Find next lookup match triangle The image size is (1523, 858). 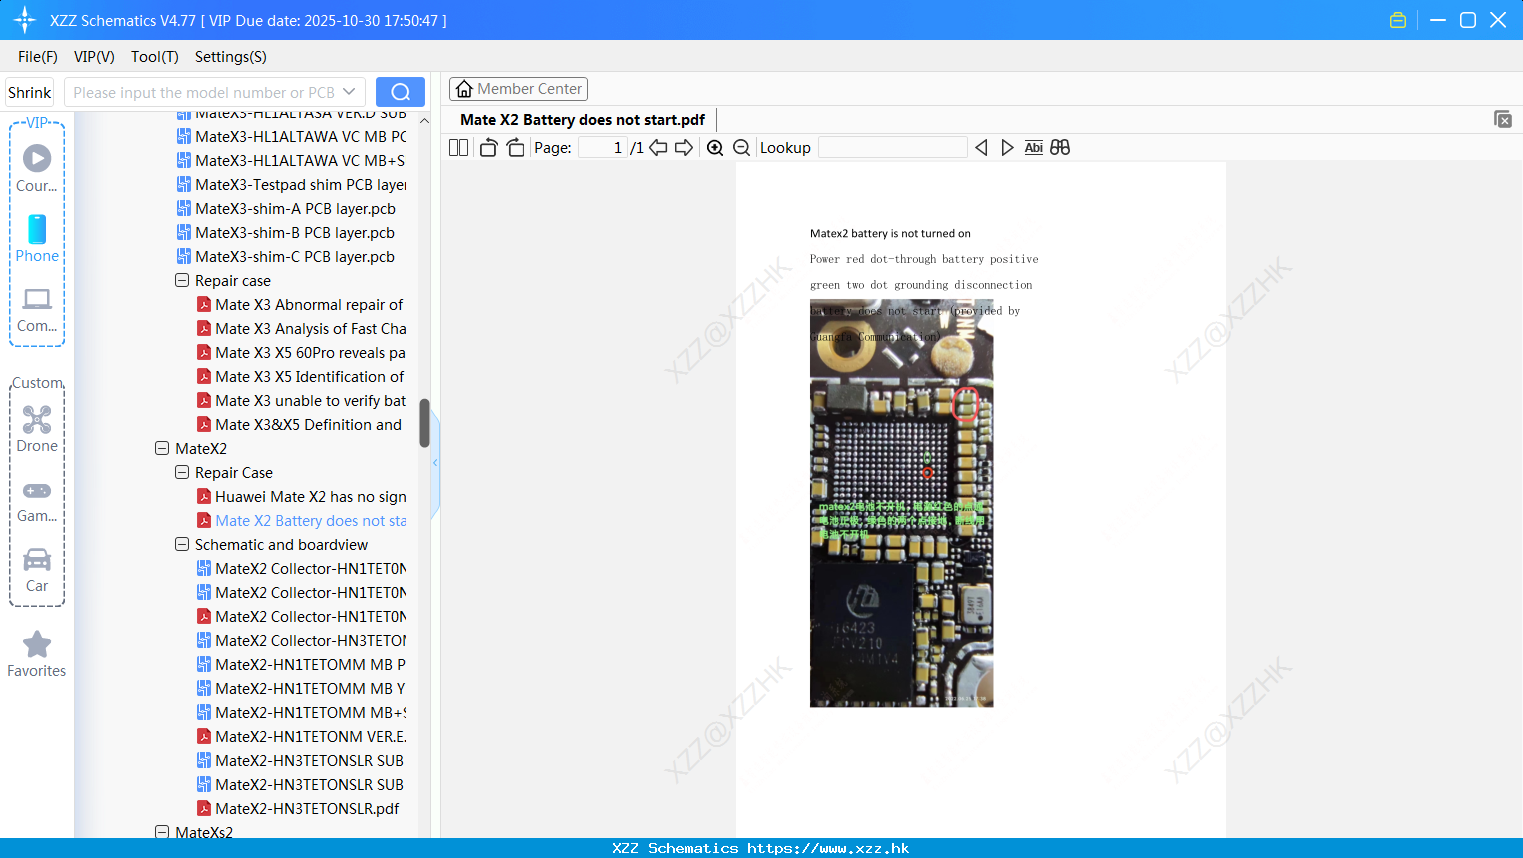(x=1007, y=148)
